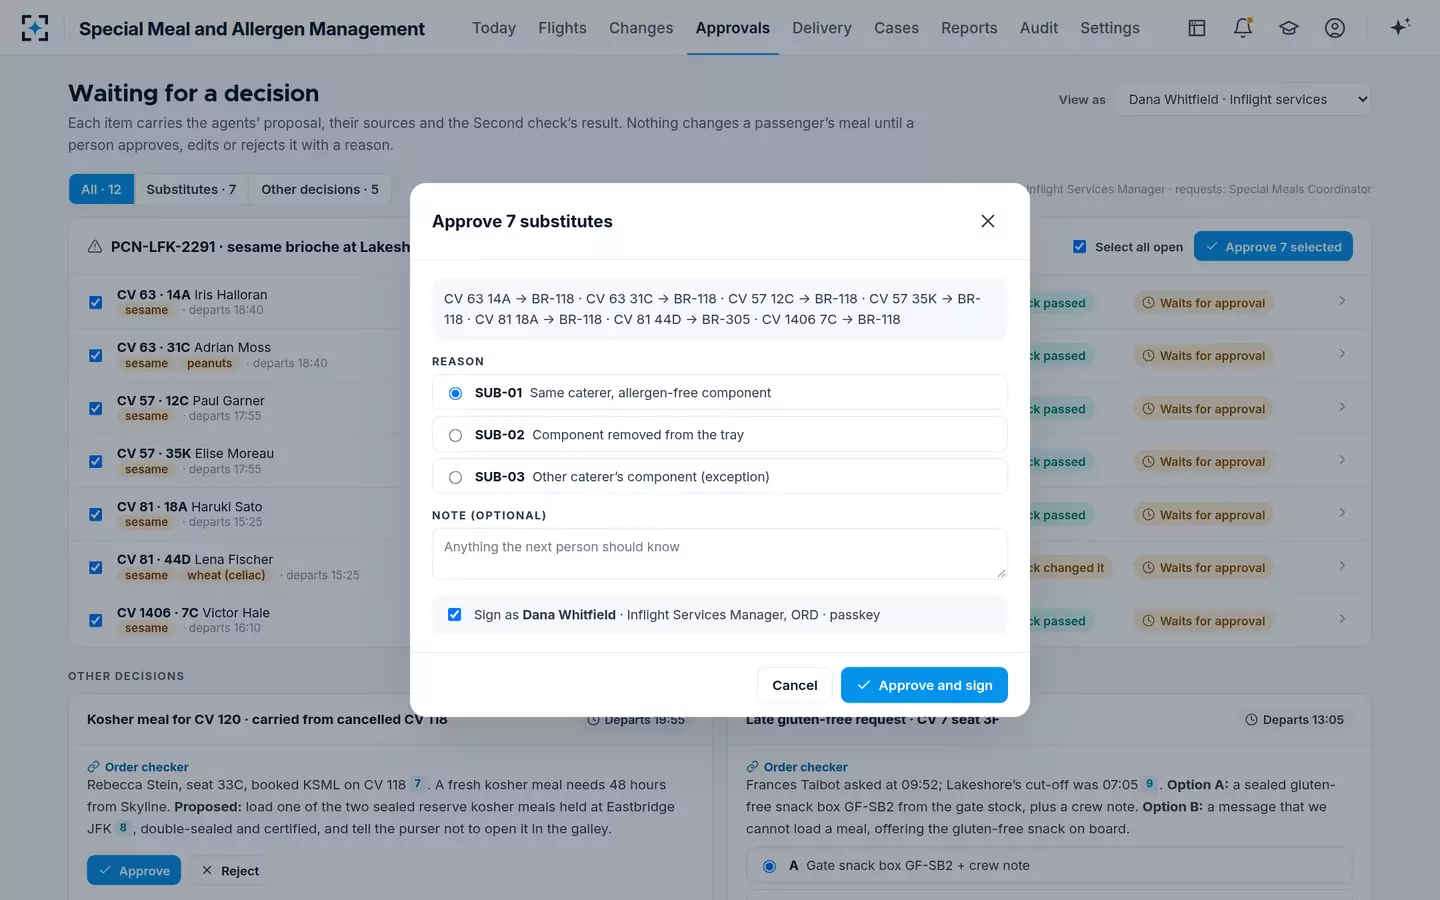Viewport: 1440px width, 900px height.
Task: Select reason SUB-01 Same caterer radio
Action: (455, 393)
